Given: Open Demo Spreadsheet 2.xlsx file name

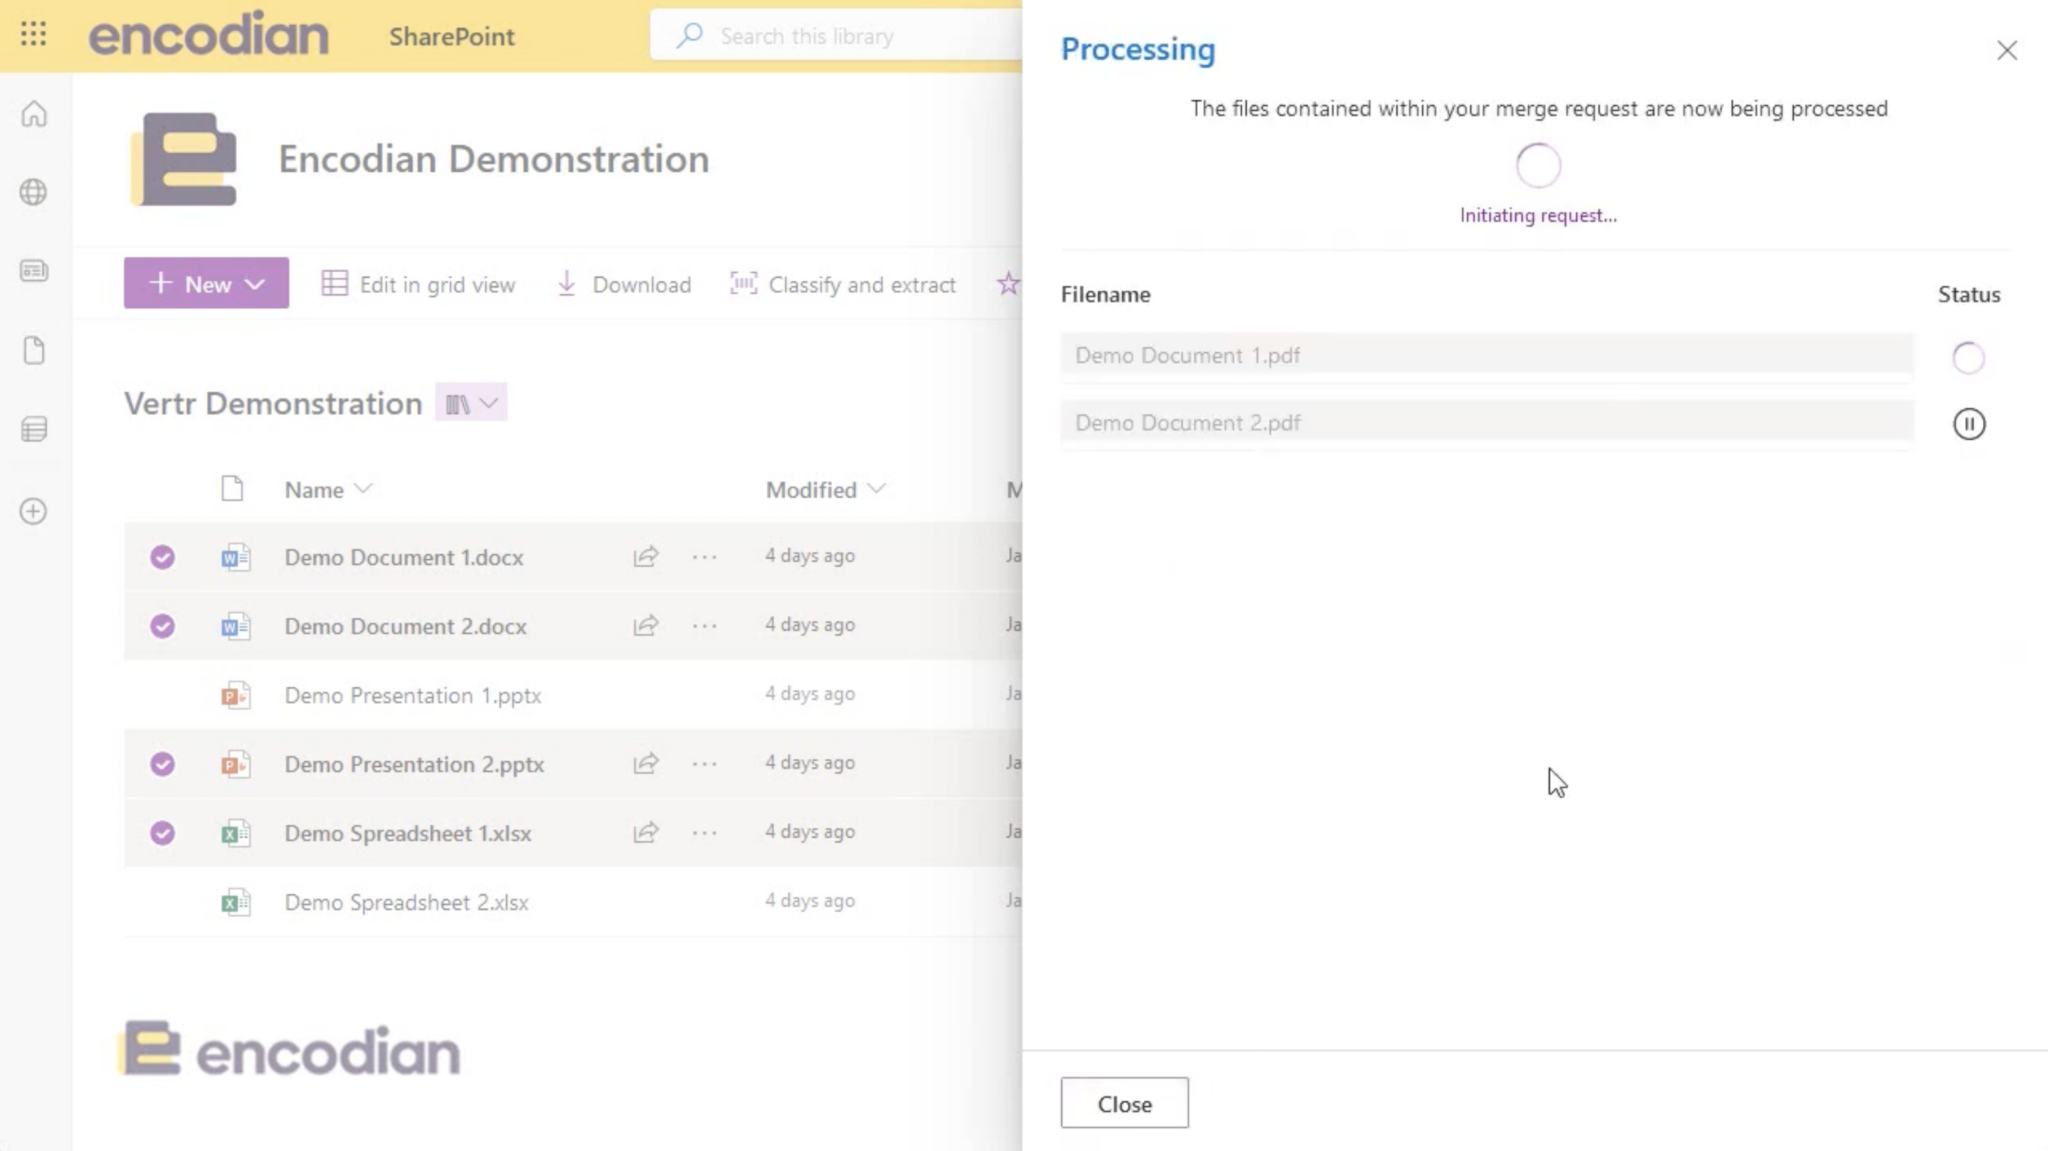Looking at the screenshot, I should (x=407, y=902).
